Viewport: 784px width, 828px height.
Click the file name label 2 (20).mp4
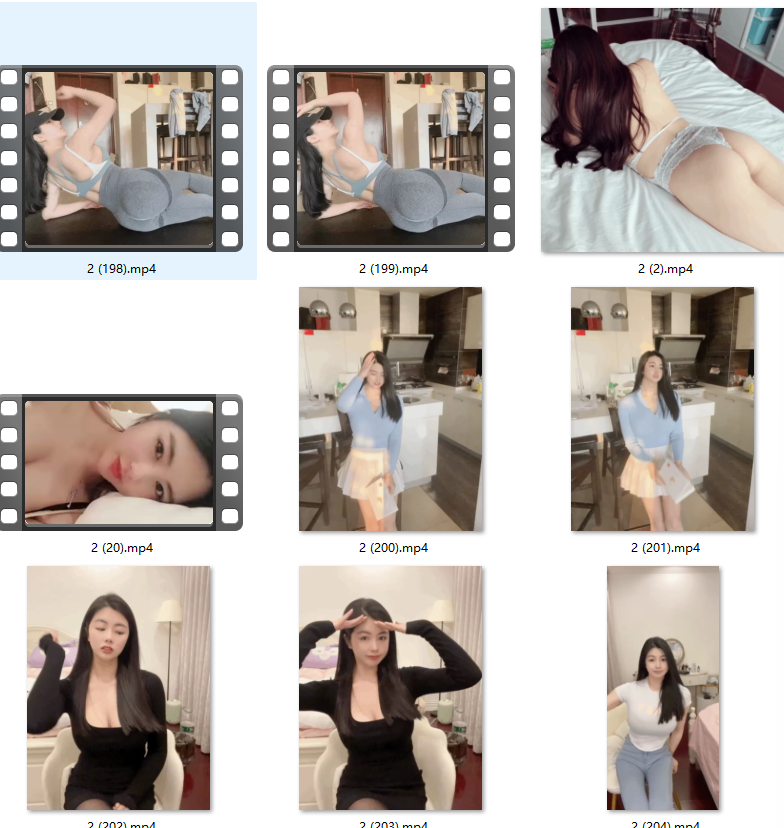point(121,548)
